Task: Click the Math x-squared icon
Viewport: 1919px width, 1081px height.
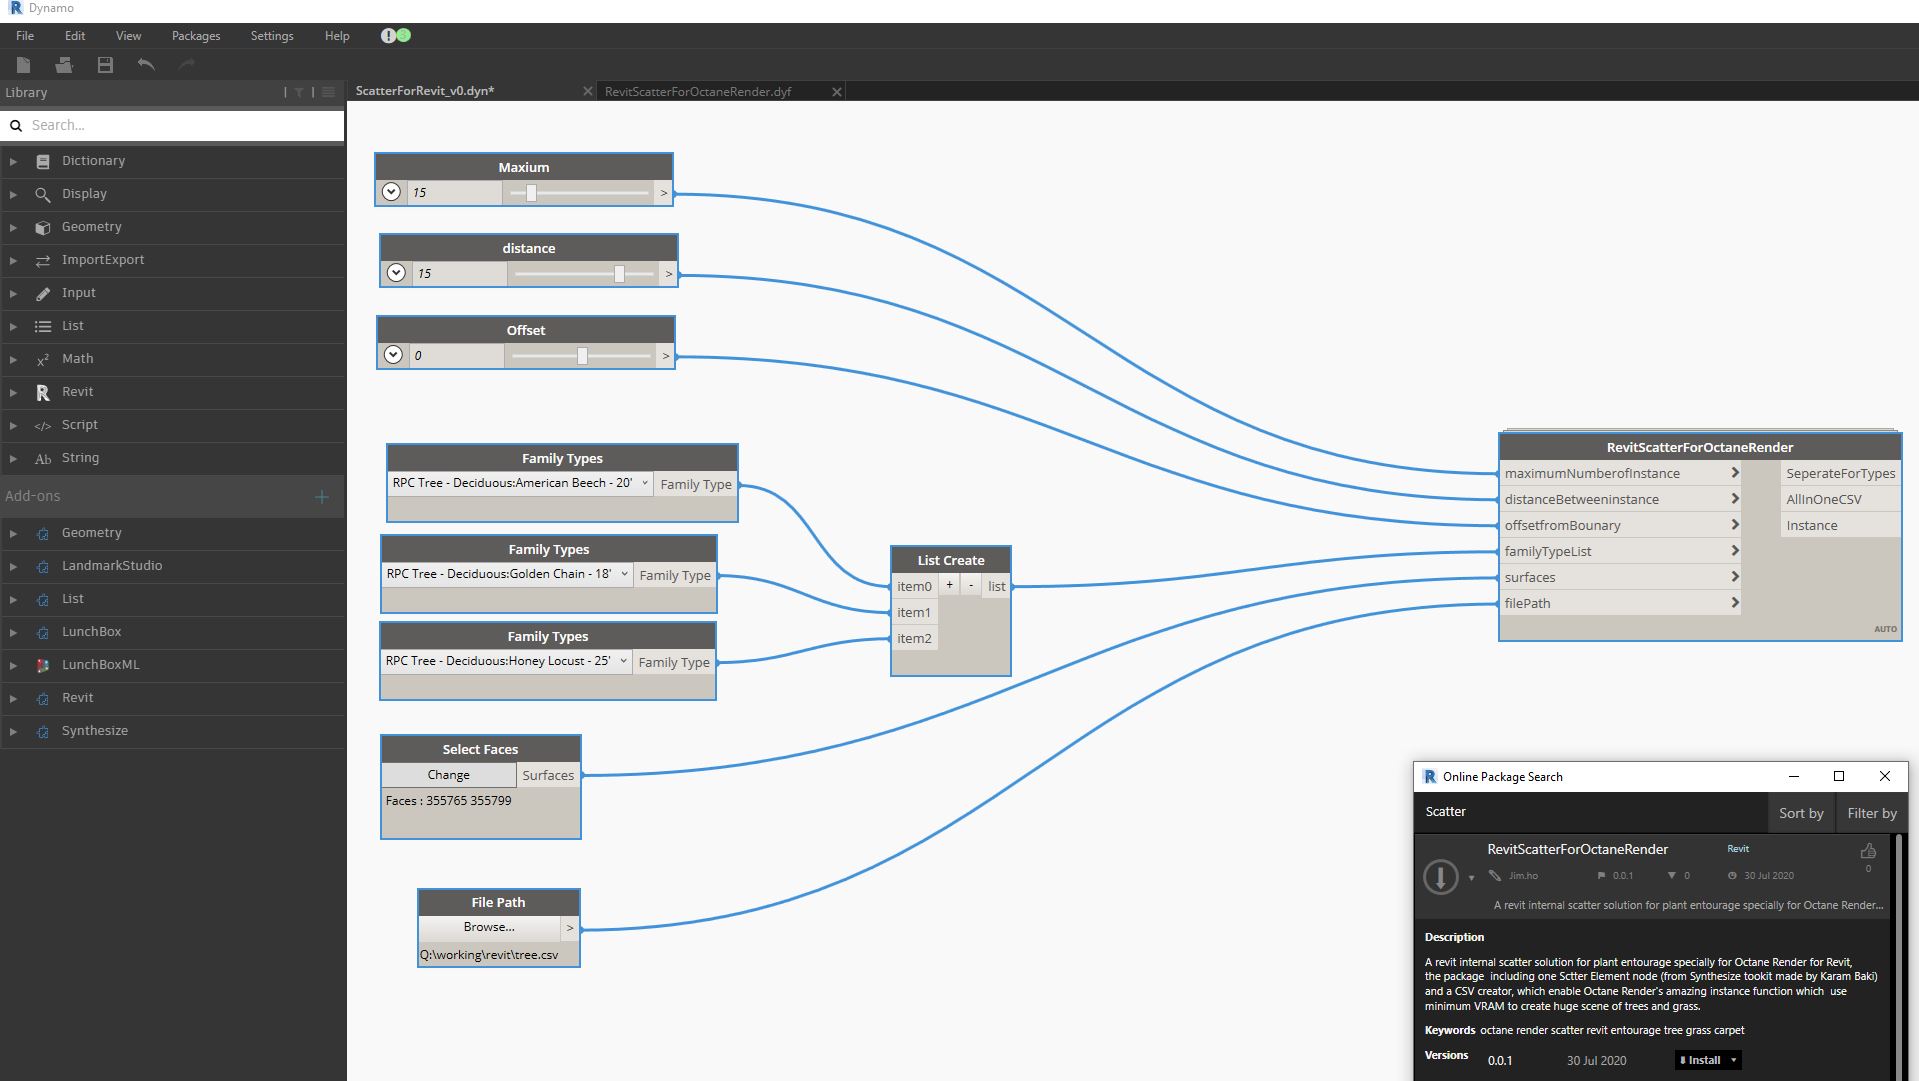Action: [x=43, y=359]
